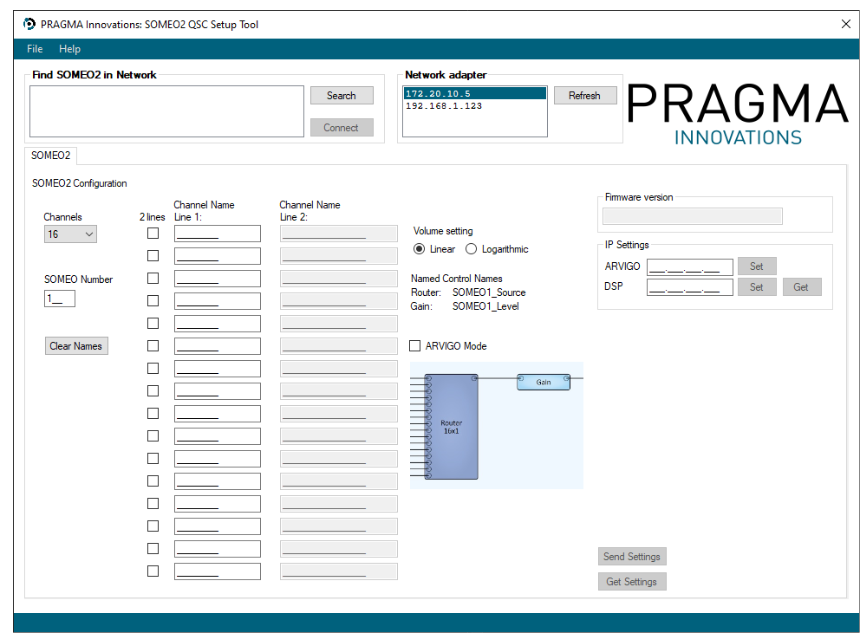Click the Clear Names button
Viewport: 867px width, 641px height.
tap(76, 346)
